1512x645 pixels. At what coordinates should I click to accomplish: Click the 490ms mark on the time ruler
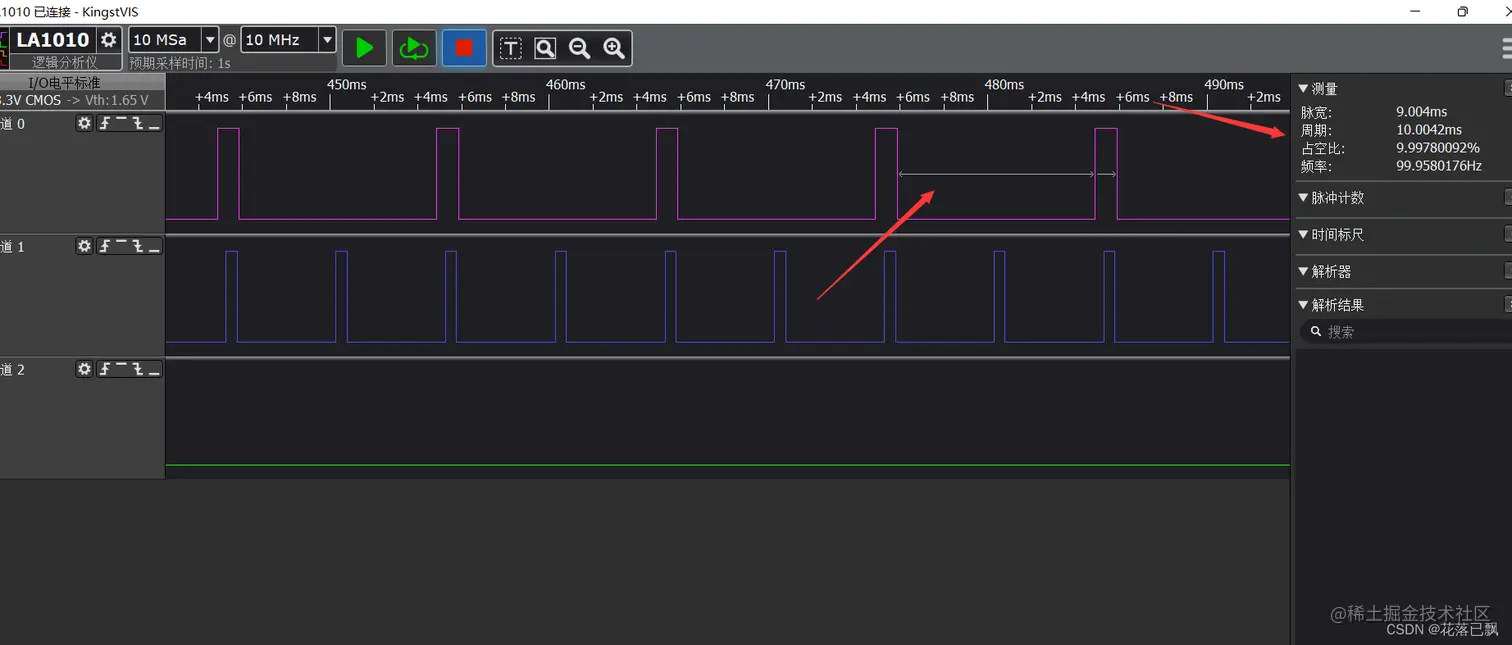pyautogui.click(x=1224, y=85)
